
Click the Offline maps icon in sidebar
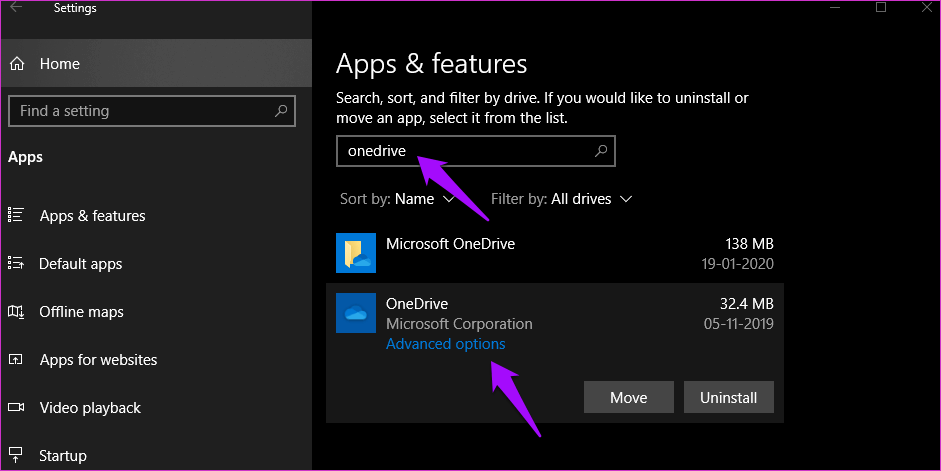16,311
